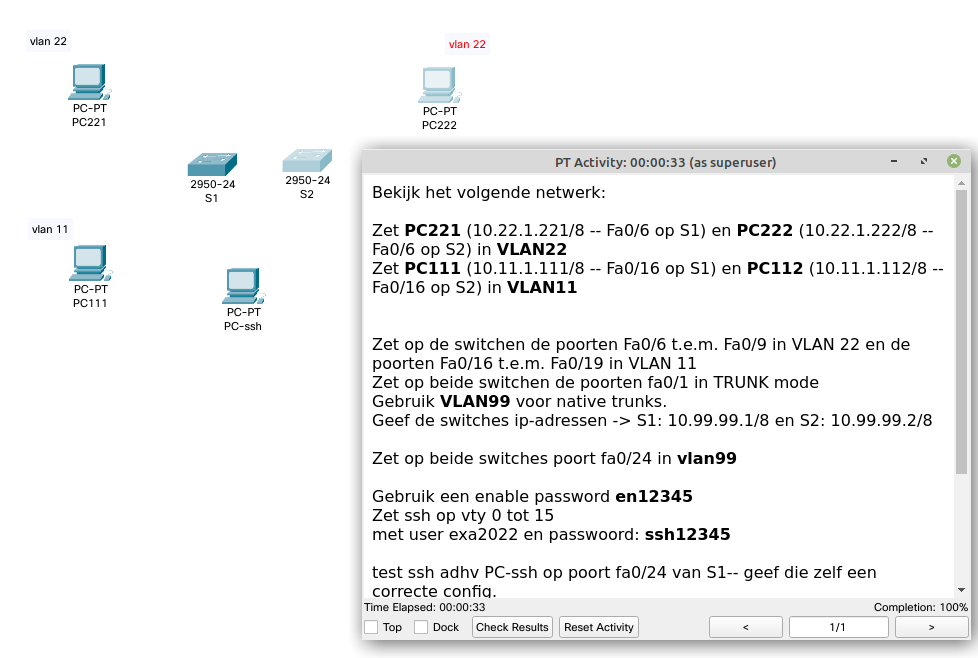The image size is (978, 658).
Task: Select the red vlan 22 label above PC222
Action: [x=467, y=44]
